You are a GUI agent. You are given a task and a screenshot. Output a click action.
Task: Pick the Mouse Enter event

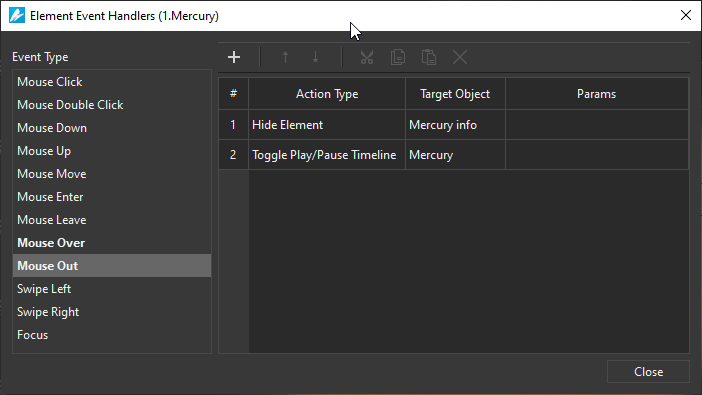point(112,197)
